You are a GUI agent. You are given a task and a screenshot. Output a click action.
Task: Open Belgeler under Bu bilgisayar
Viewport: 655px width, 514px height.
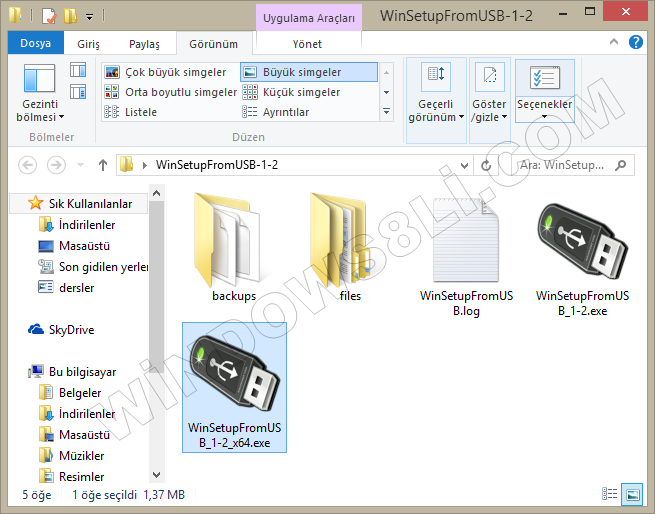80,393
